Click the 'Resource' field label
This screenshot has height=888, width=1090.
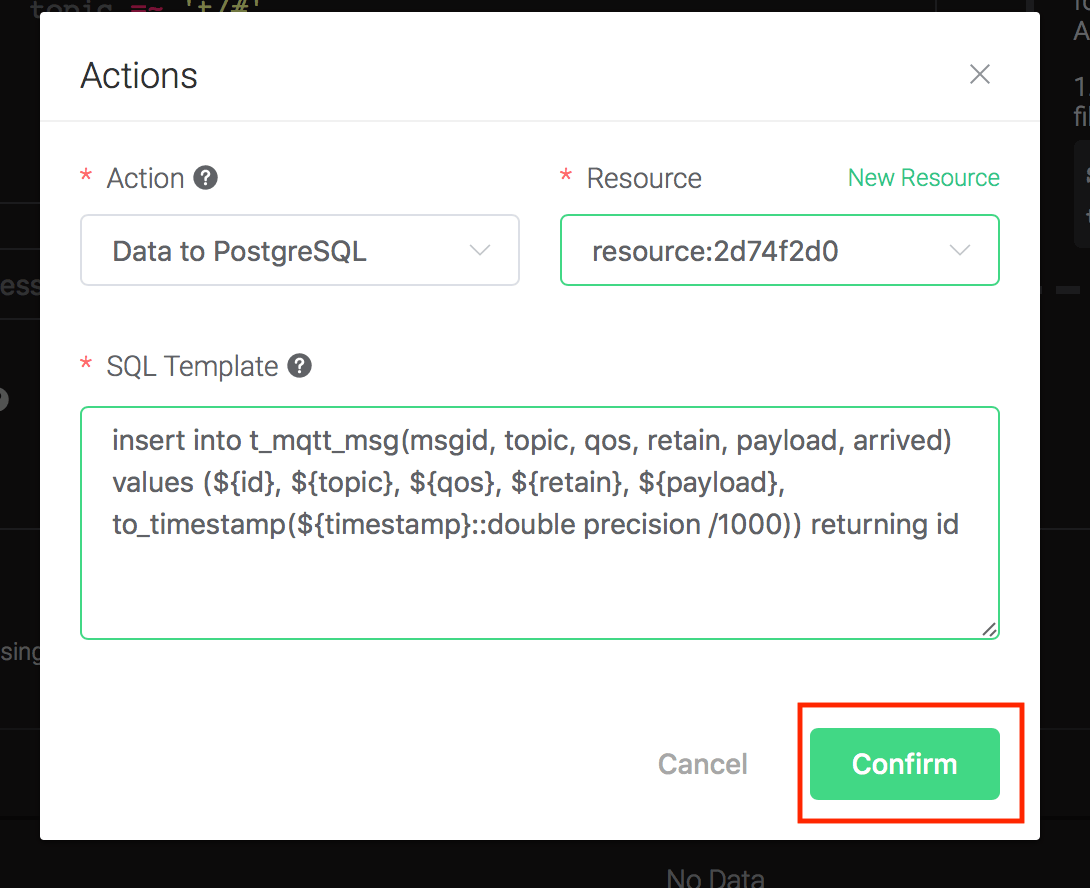(644, 178)
